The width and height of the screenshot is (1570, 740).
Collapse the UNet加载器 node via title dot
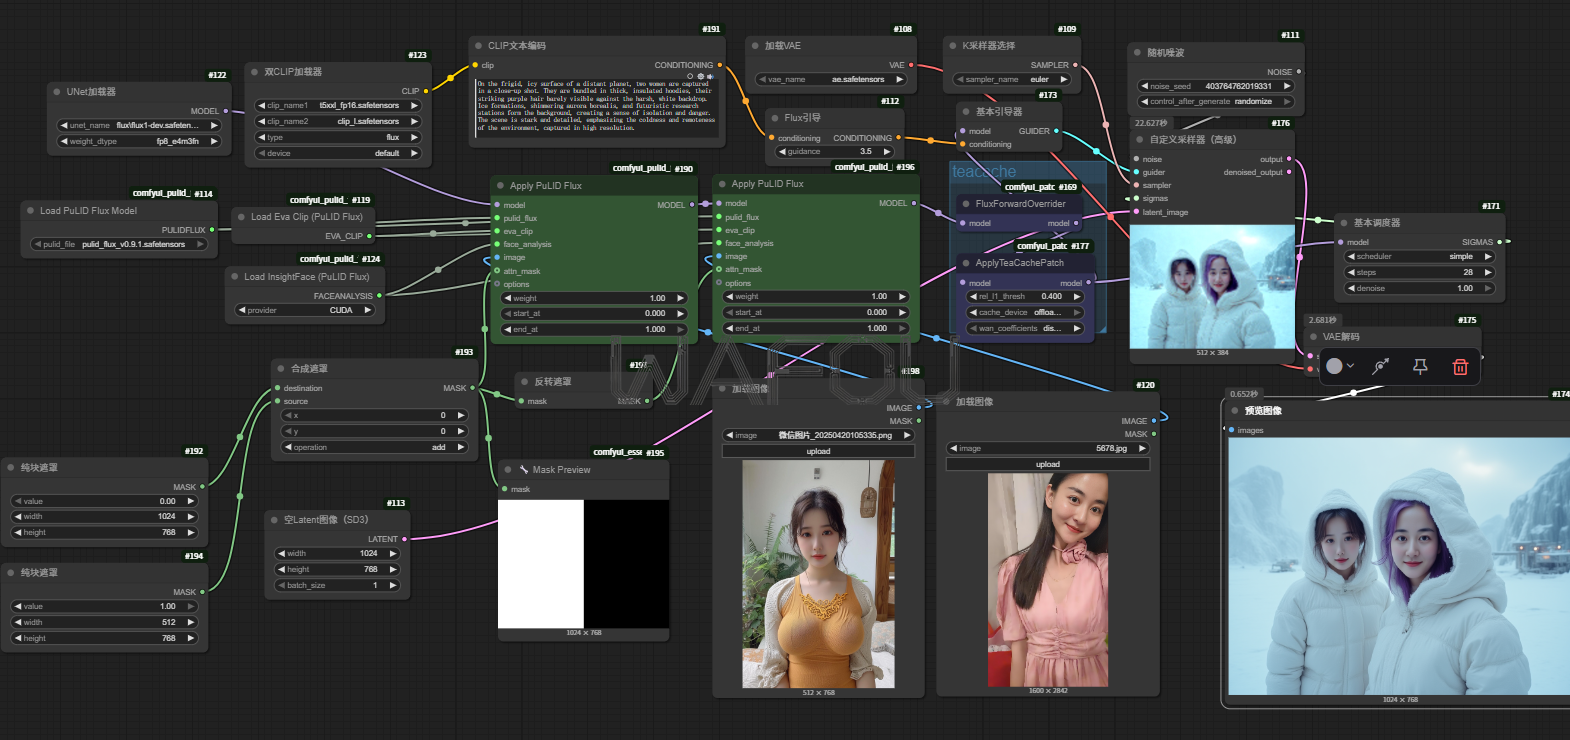(57, 91)
